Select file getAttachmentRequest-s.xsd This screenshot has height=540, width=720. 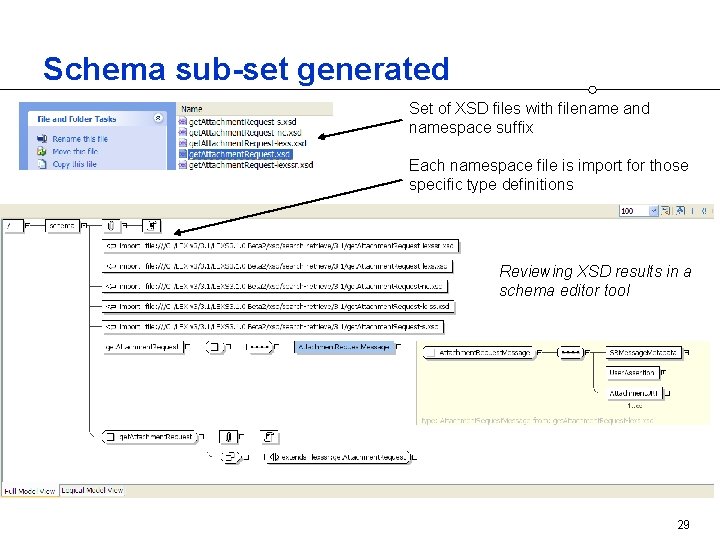[242, 122]
